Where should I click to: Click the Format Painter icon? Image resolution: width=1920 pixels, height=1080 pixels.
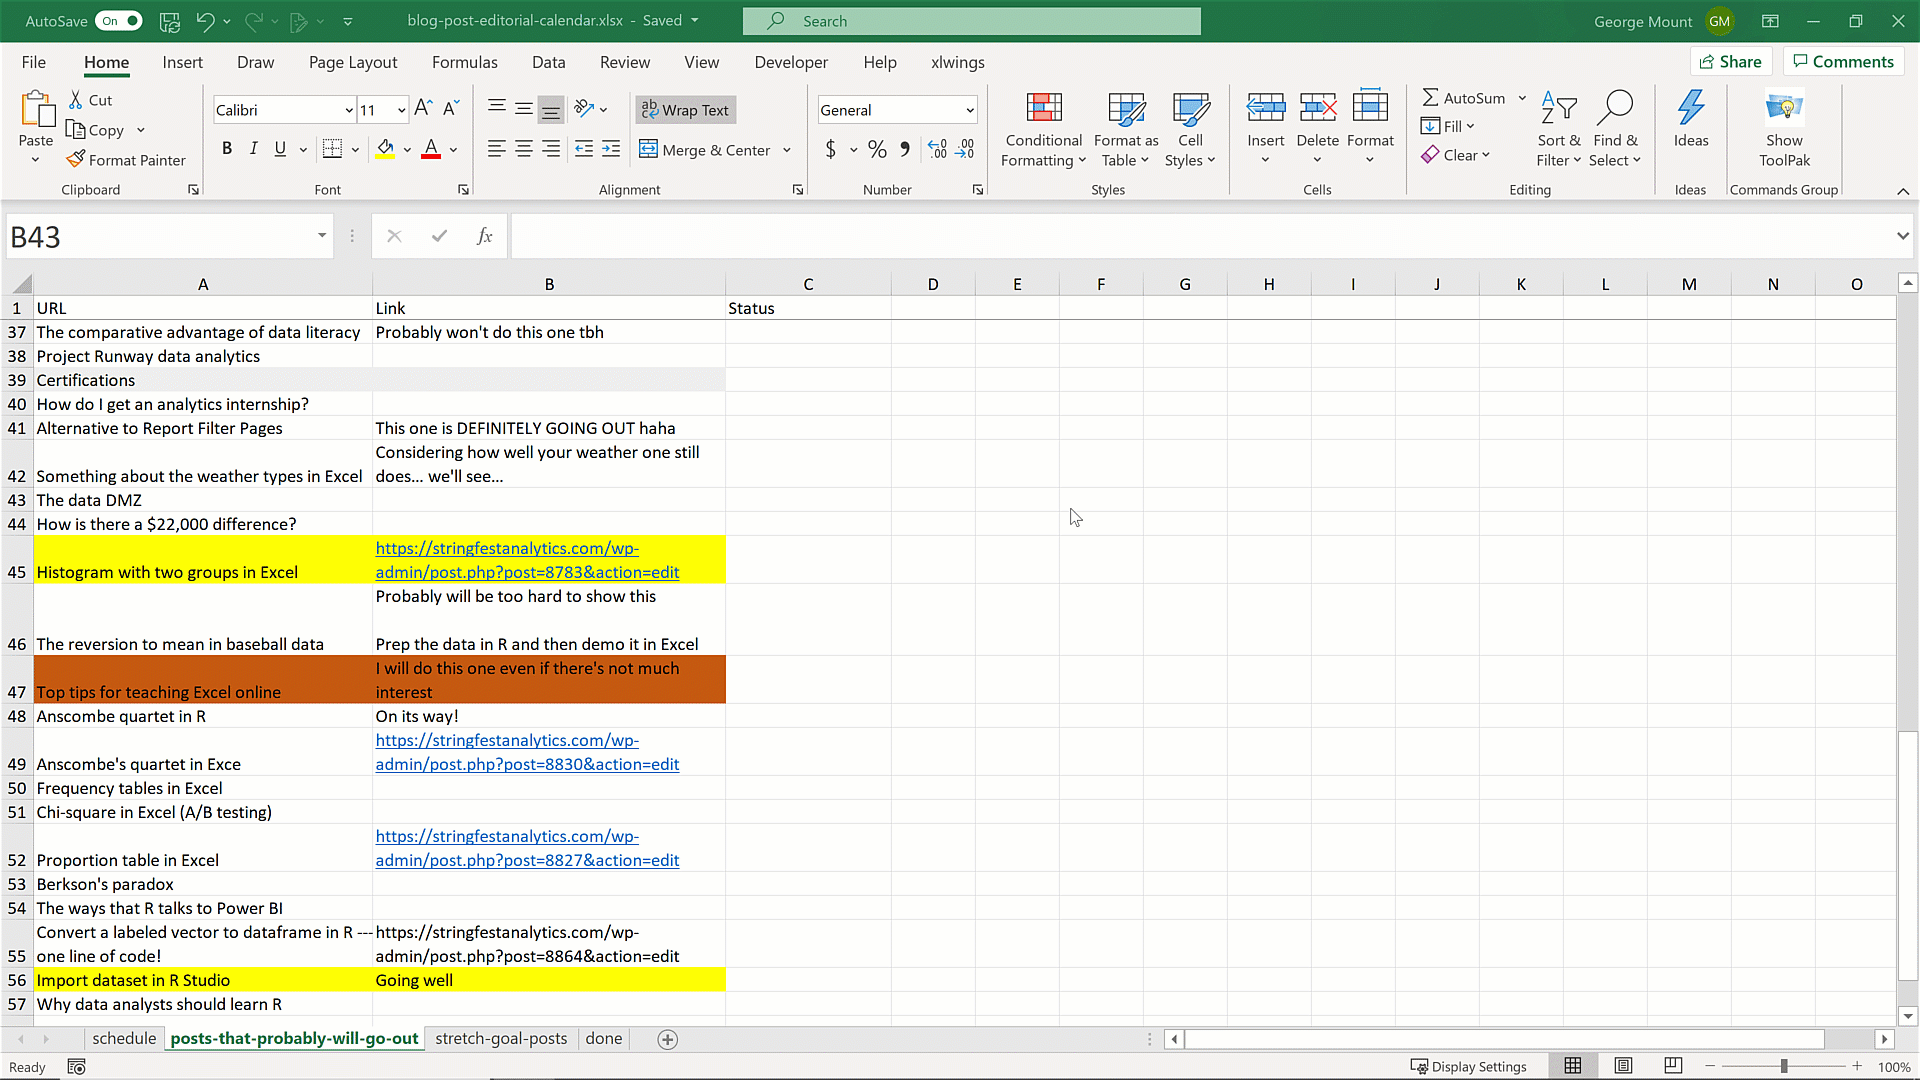[76, 160]
